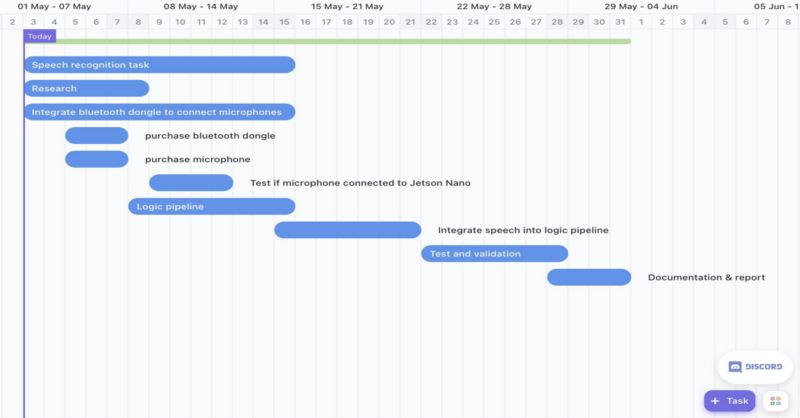Select the Documentation & report bar
The image size is (800, 418).
click(589, 277)
